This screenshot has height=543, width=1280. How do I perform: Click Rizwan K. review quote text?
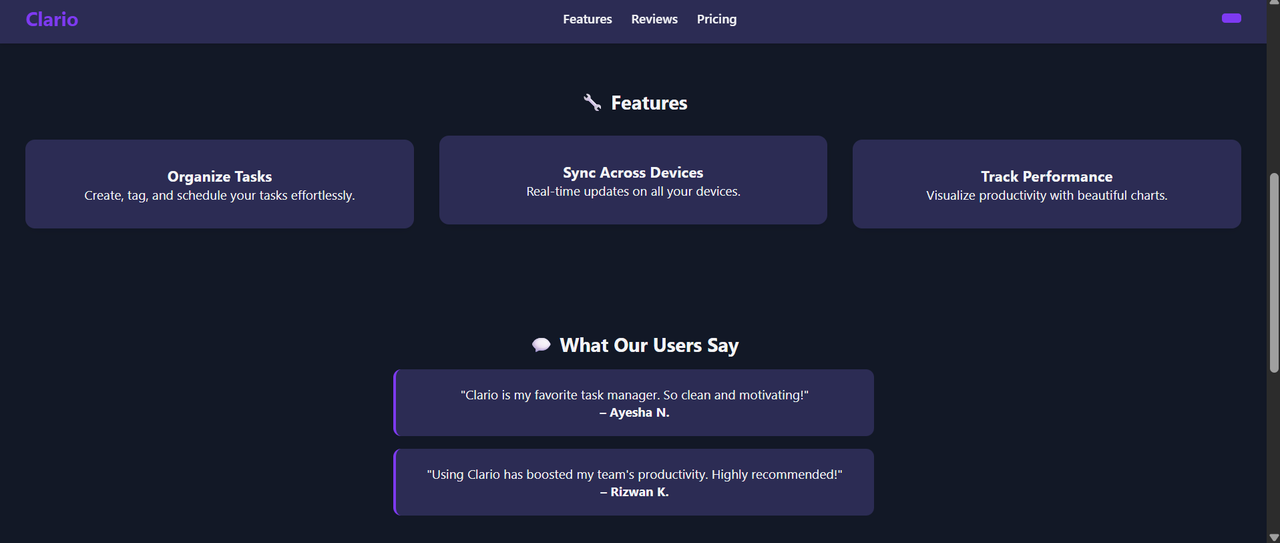pos(634,474)
